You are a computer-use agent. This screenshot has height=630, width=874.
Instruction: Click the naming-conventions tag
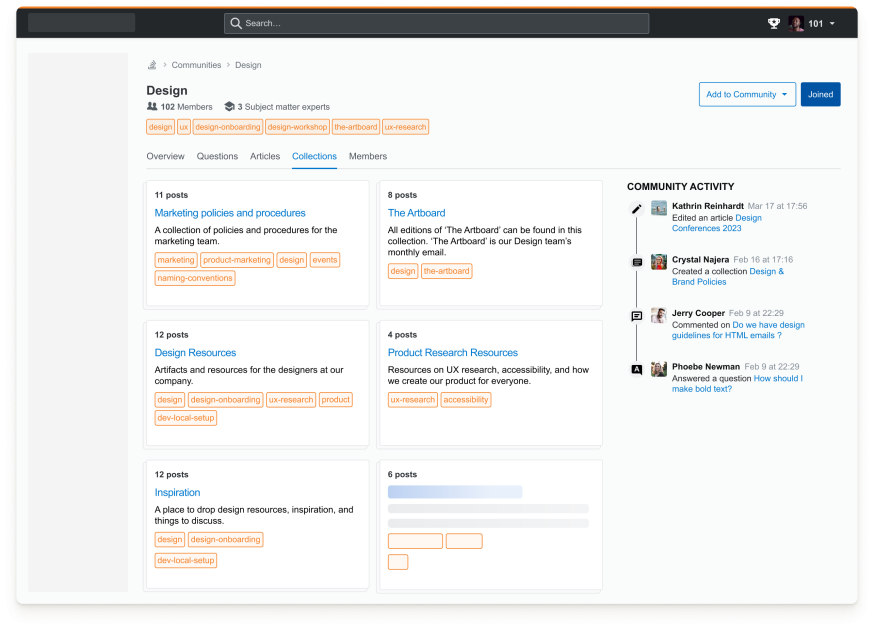coord(195,278)
